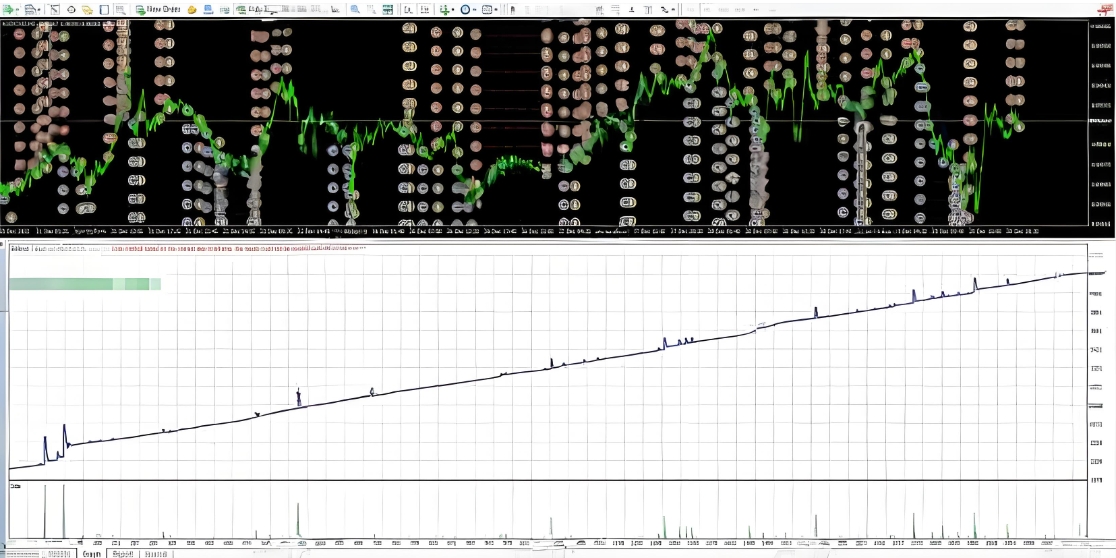1116x558 pixels.
Task: Show the Data Window panel icon
Action: click(71, 9)
